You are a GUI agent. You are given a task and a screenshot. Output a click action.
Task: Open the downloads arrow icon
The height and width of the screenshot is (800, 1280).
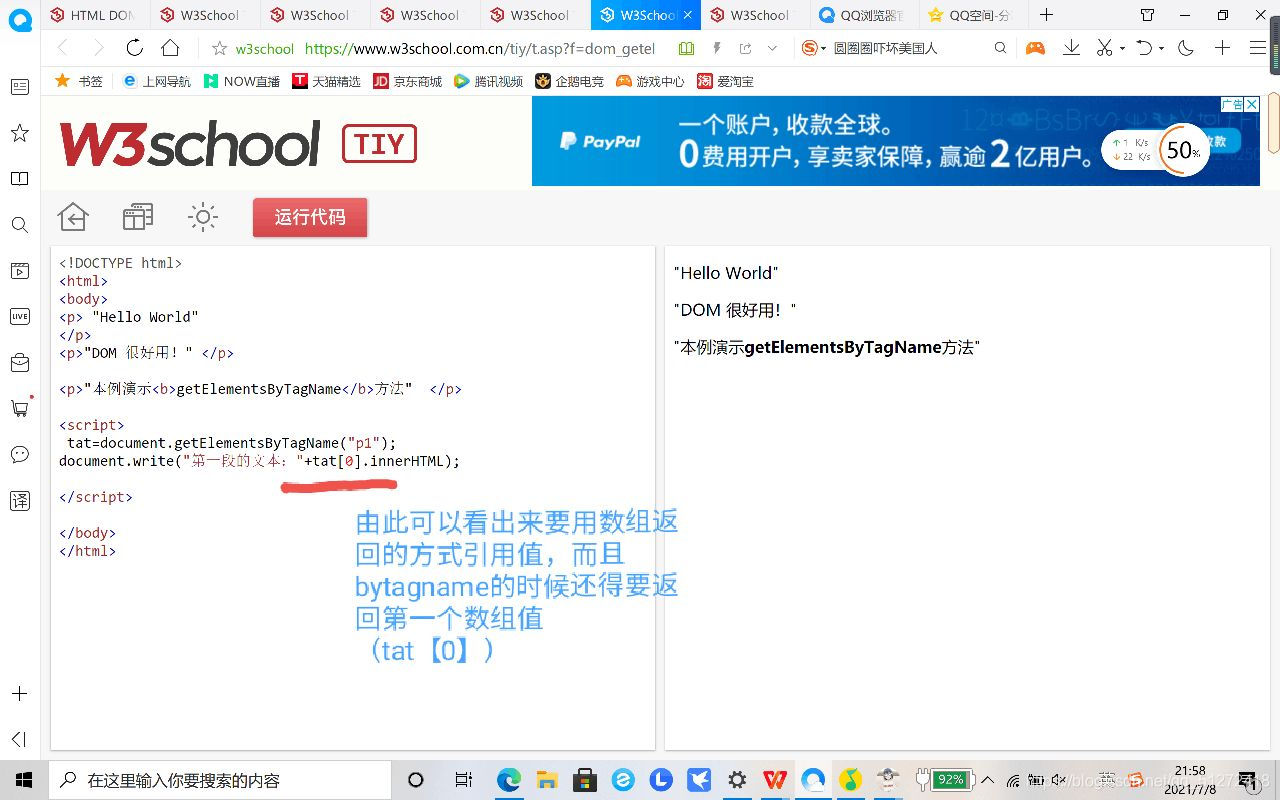coord(1071,48)
